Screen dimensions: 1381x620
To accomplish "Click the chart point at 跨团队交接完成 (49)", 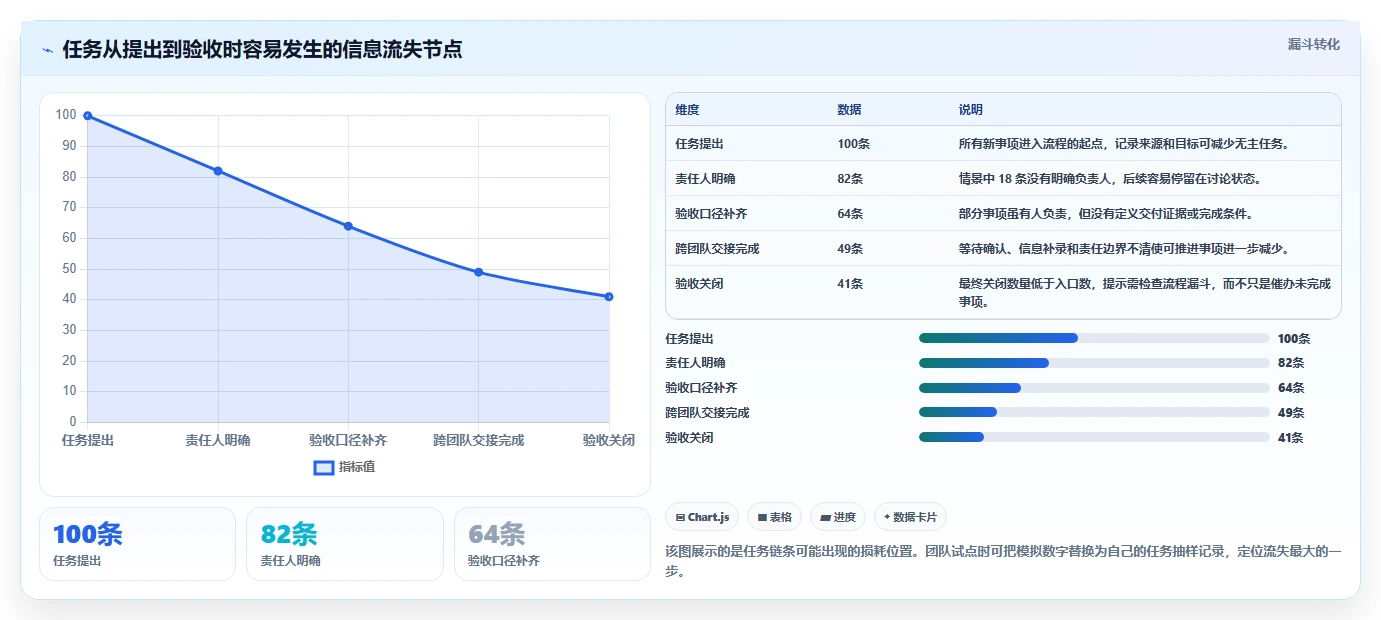I will coord(478,272).
